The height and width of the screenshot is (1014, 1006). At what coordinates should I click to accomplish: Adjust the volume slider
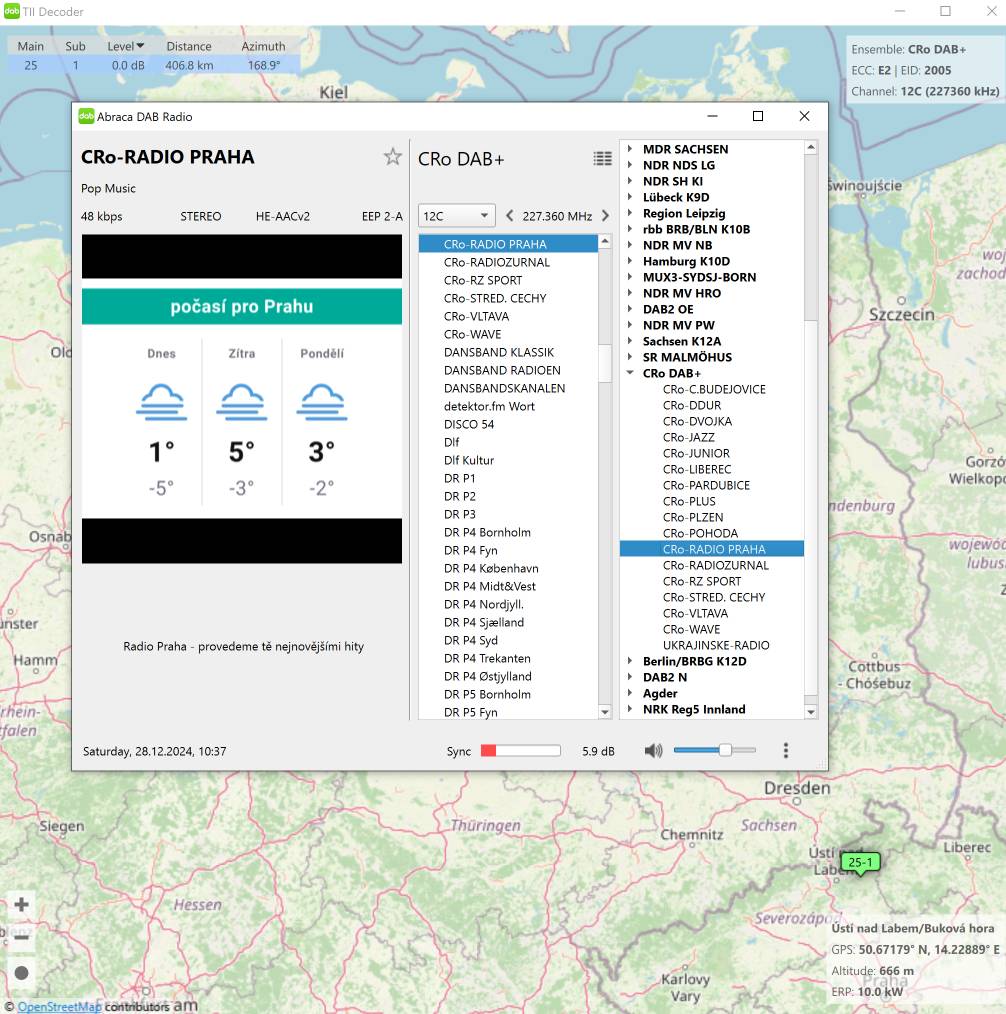pyautogui.click(x=725, y=750)
